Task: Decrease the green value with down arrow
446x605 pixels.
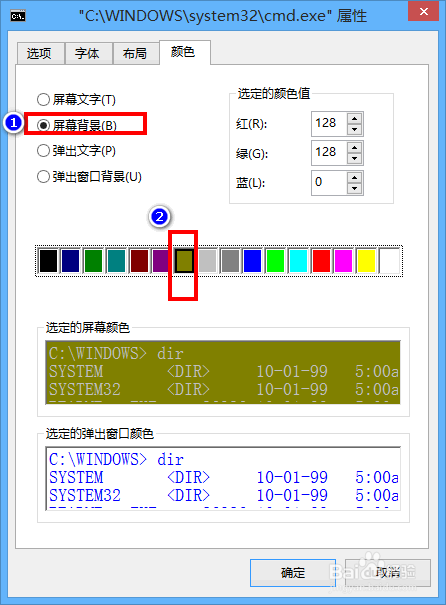Action: (x=355, y=159)
